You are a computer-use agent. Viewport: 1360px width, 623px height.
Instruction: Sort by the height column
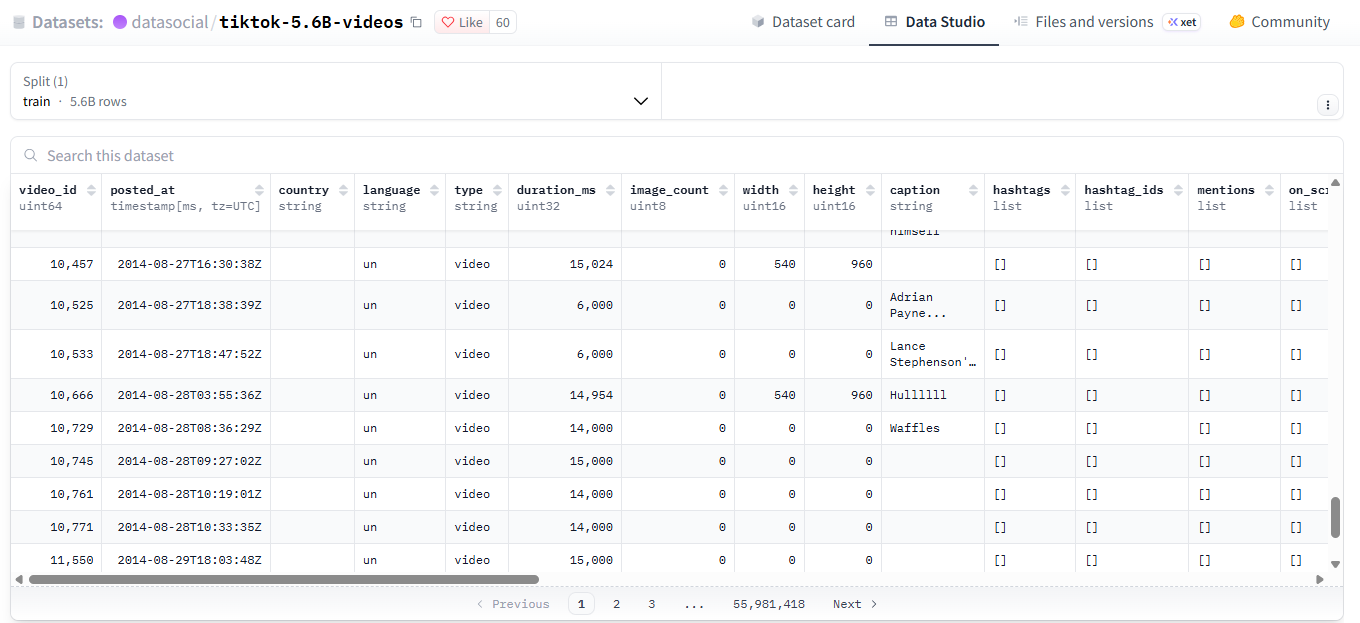click(870, 190)
